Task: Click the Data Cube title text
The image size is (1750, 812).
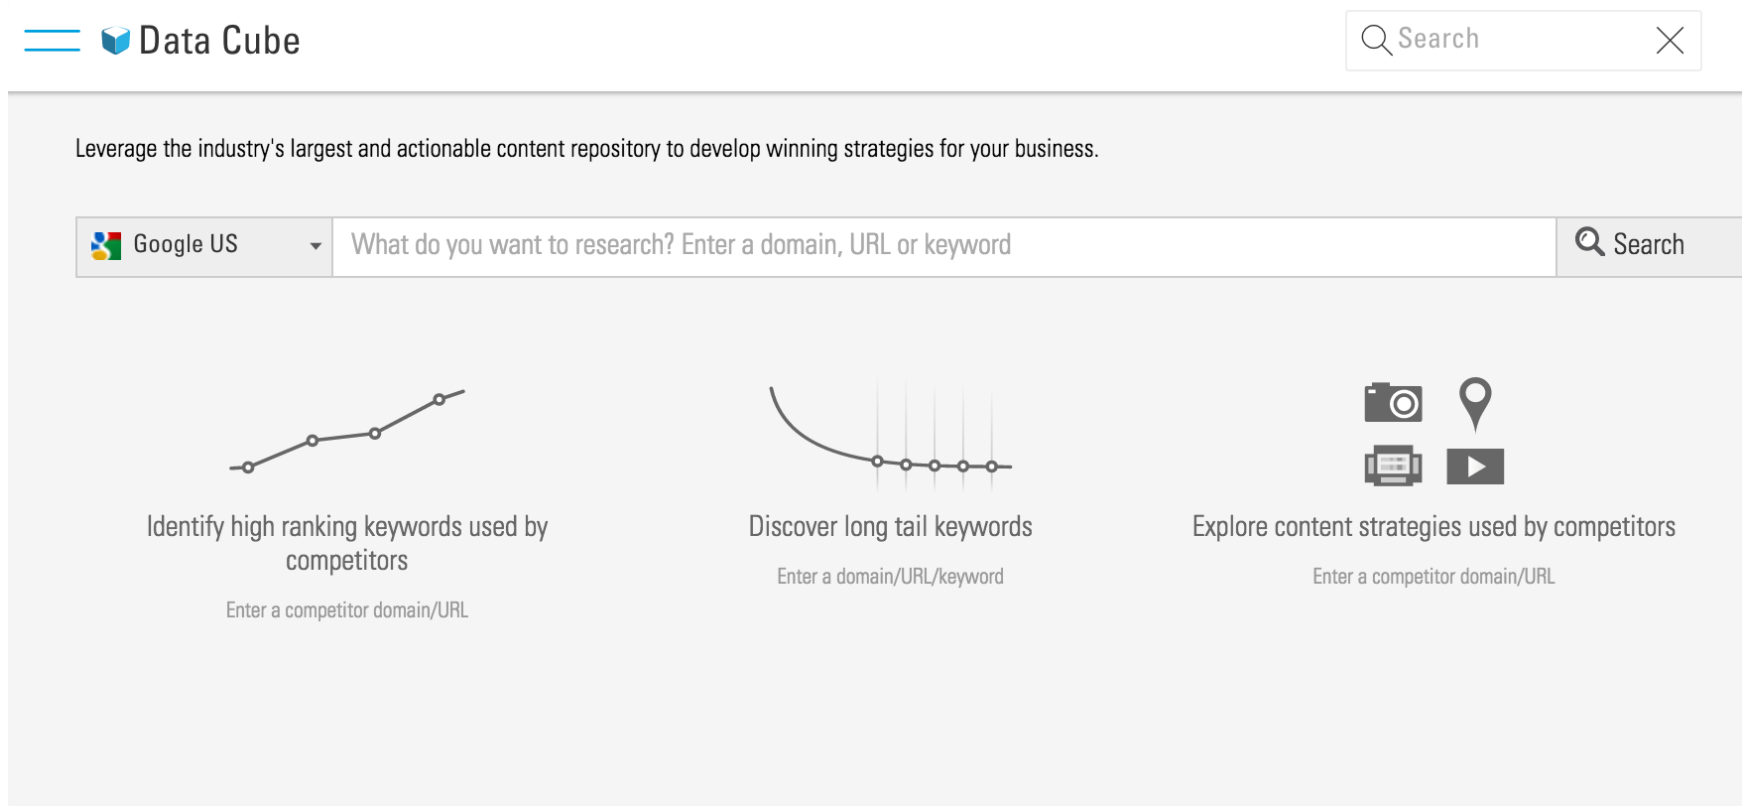Action: pos(219,41)
